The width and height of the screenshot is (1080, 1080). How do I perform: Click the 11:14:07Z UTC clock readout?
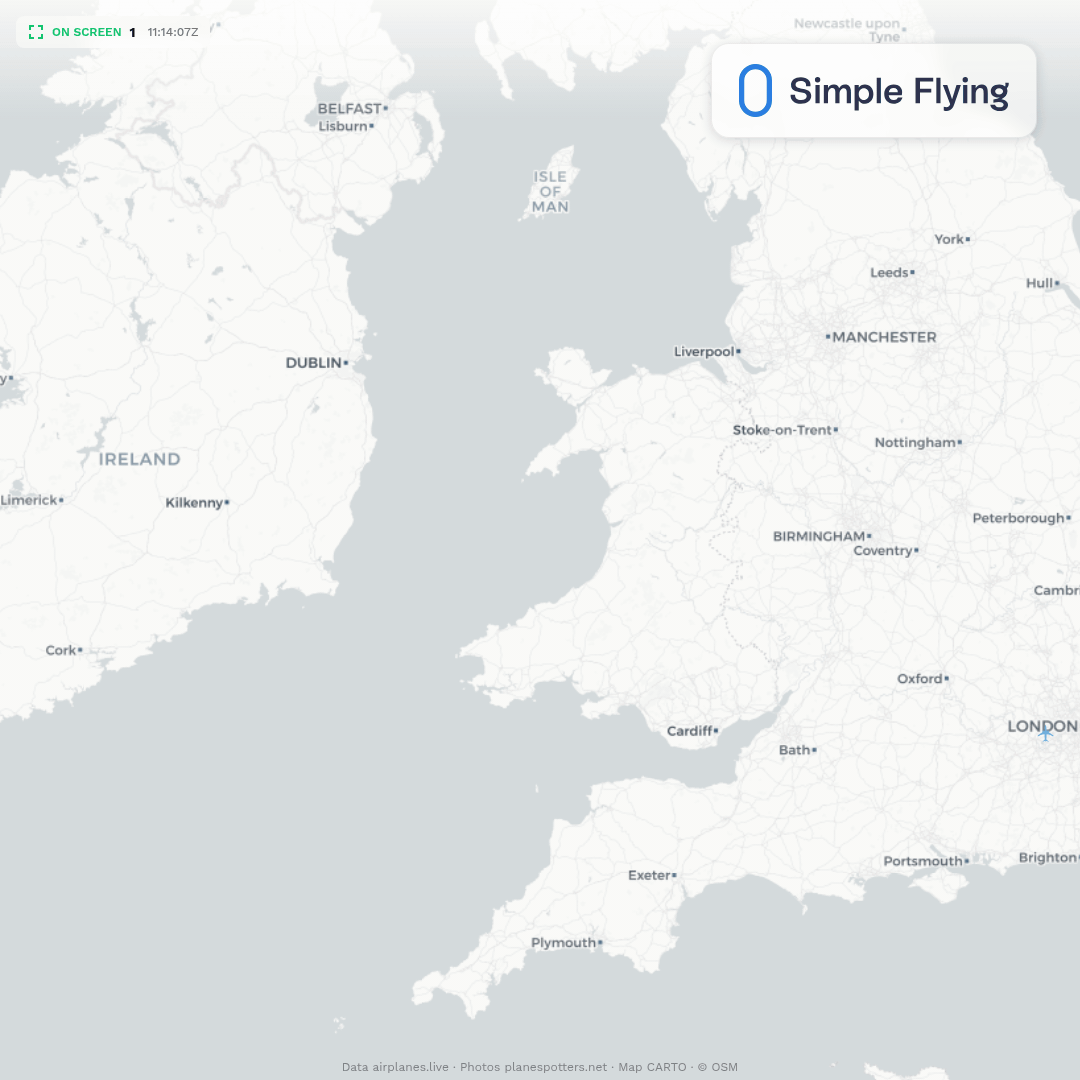(173, 32)
